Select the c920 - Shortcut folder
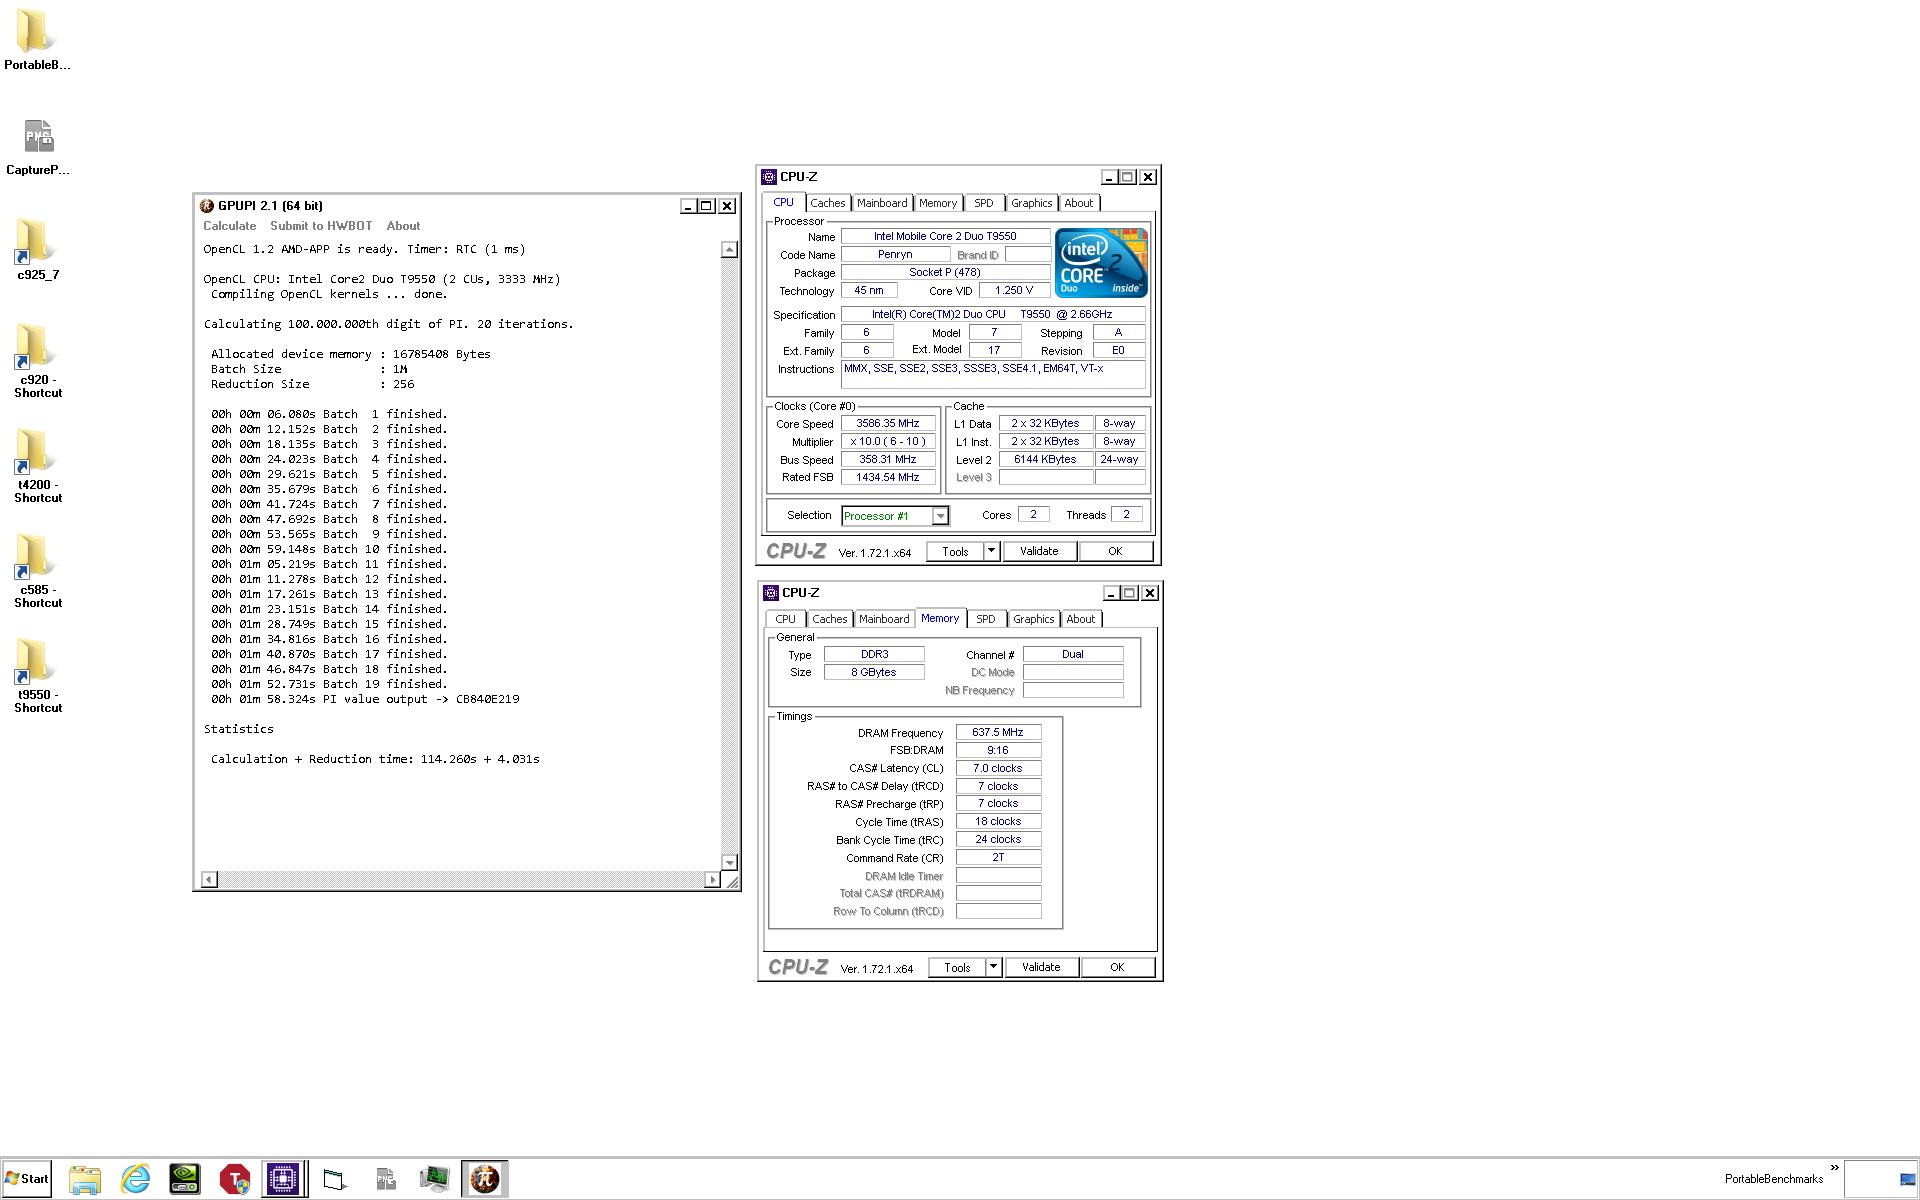1920x1200 pixels. tap(37, 361)
